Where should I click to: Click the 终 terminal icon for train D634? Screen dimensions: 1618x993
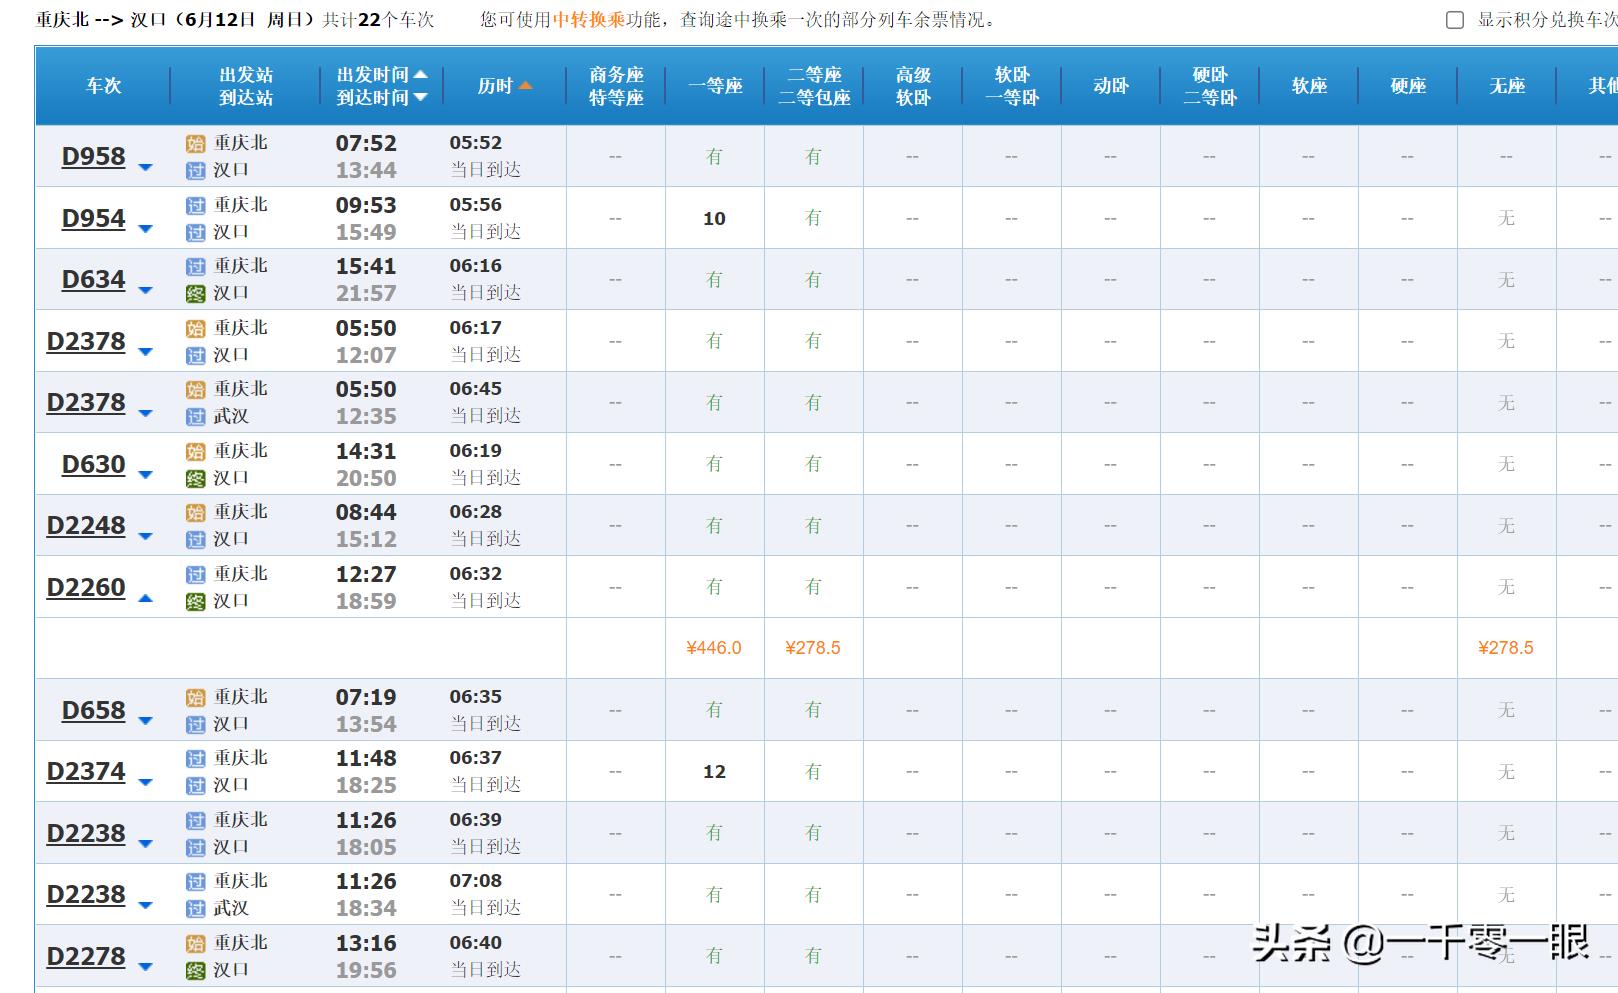(x=195, y=294)
